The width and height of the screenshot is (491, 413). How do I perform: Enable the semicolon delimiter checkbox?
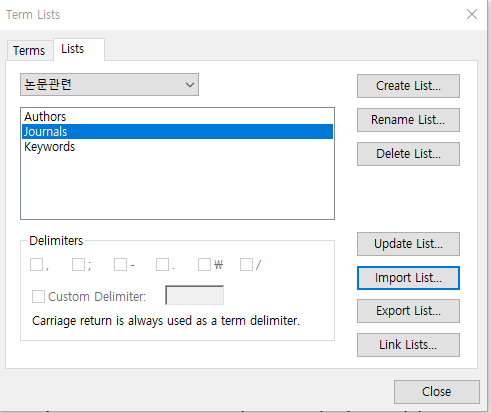point(79,265)
